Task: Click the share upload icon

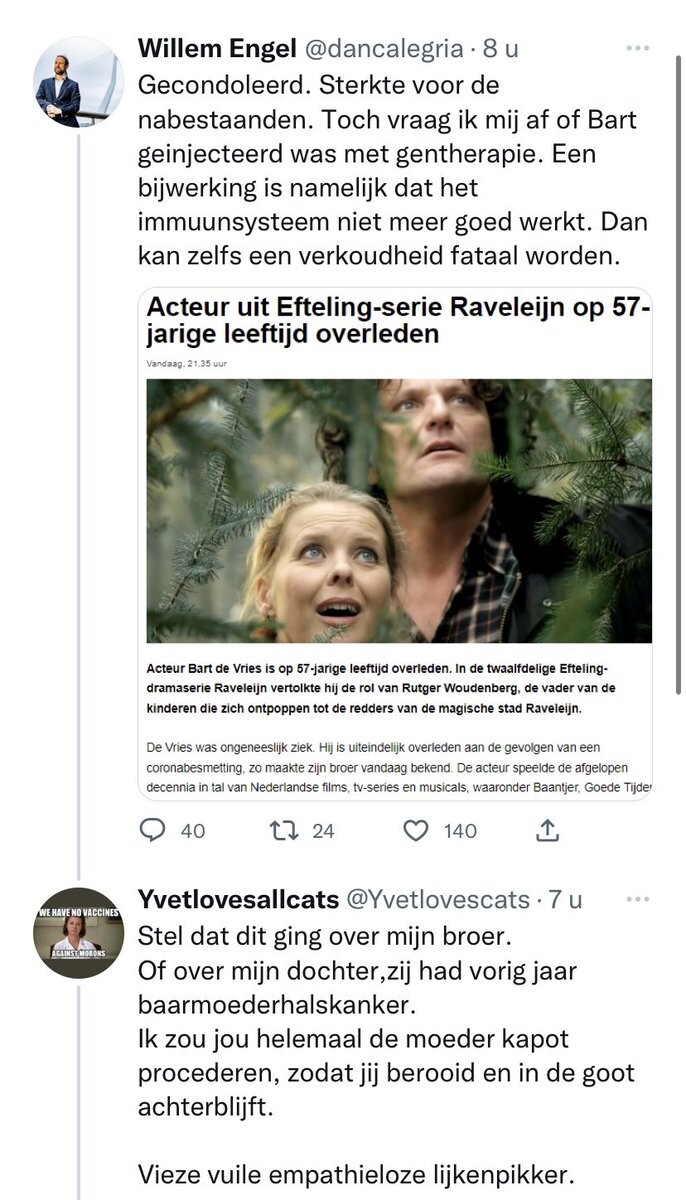Action: click(548, 830)
